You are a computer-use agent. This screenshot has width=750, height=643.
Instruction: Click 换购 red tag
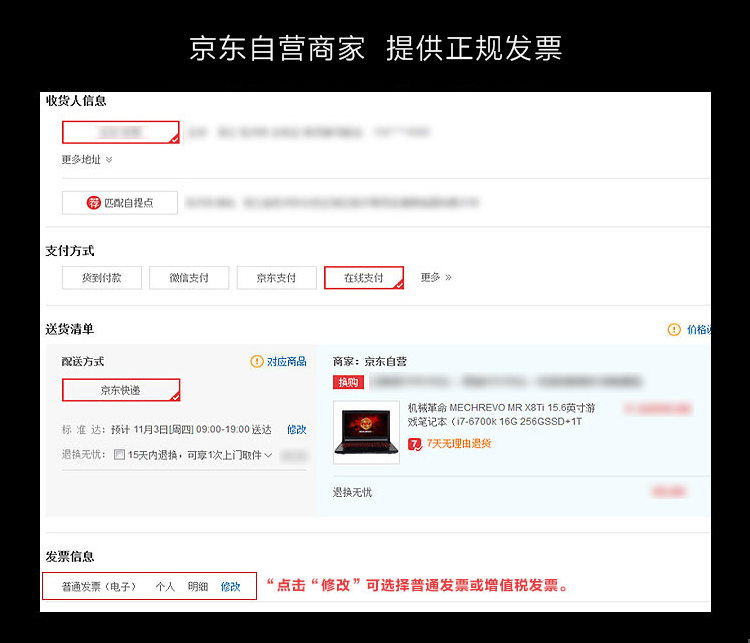(348, 382)
